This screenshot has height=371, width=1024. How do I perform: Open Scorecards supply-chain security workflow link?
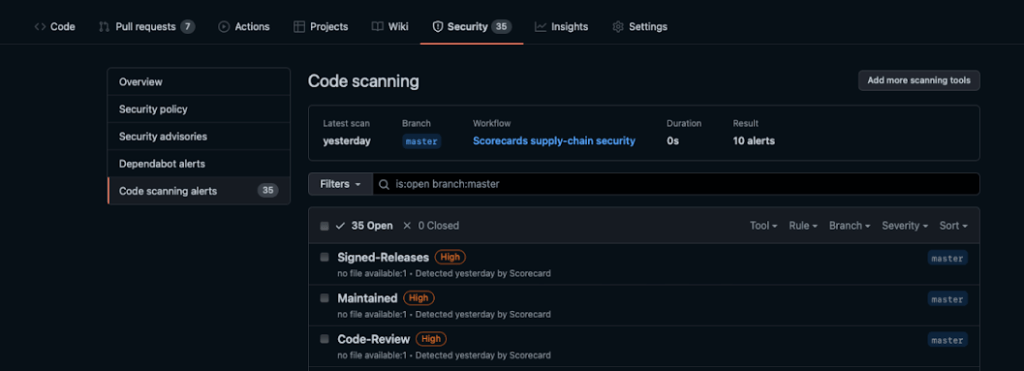554,140
